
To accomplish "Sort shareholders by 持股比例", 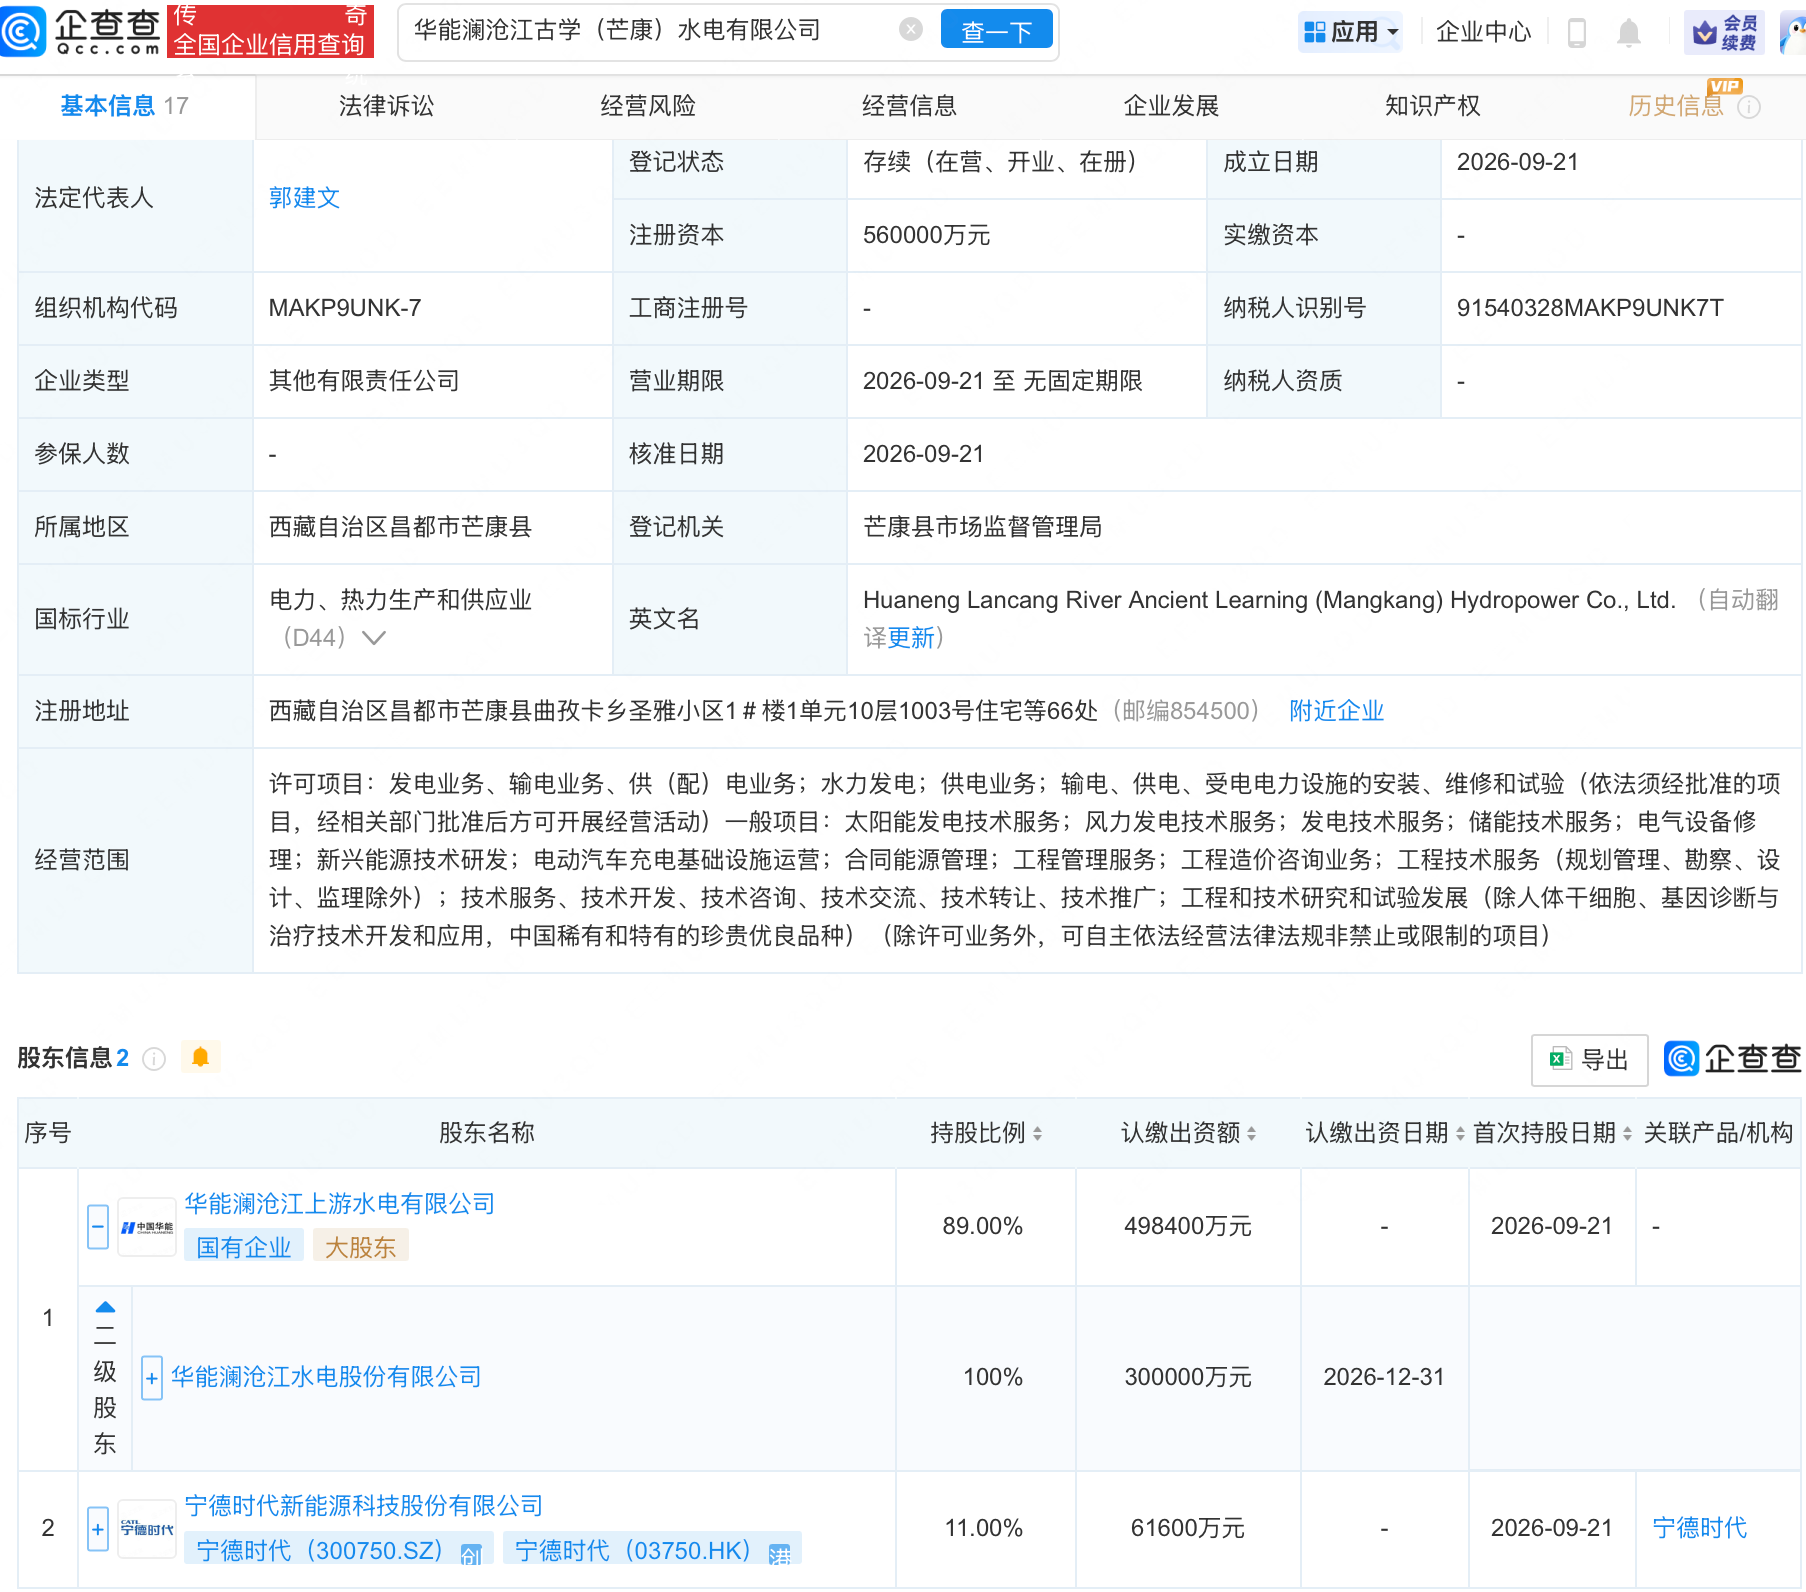I will [x=986, y=1133].
